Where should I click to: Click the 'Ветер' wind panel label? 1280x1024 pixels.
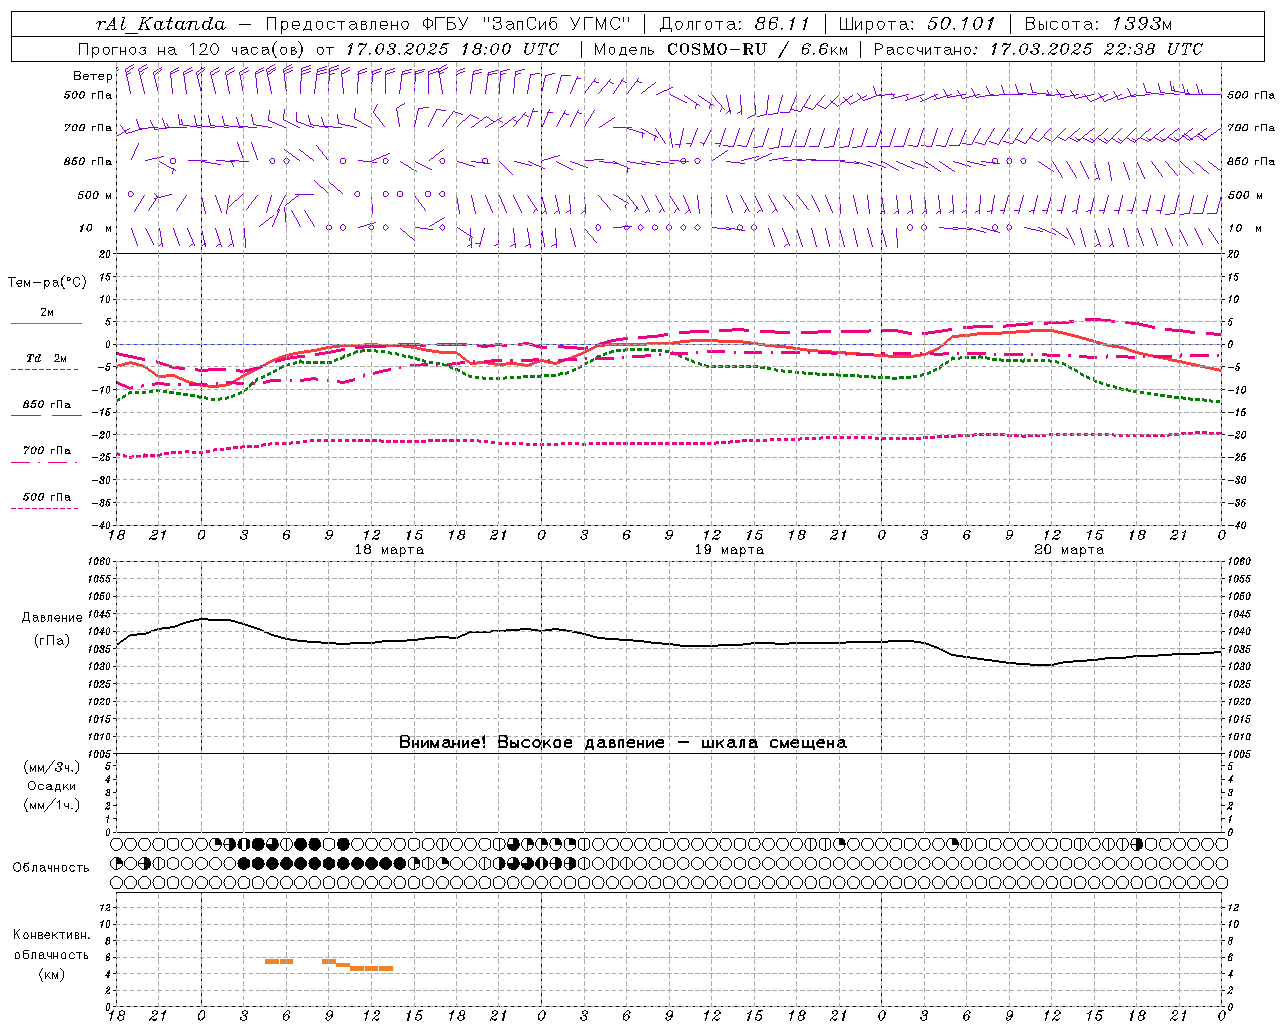(93, 76)
